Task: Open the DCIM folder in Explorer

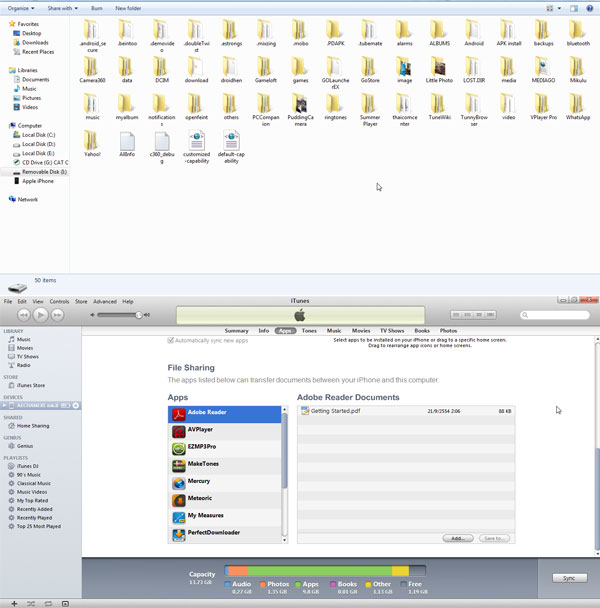Action: [162, 71]
